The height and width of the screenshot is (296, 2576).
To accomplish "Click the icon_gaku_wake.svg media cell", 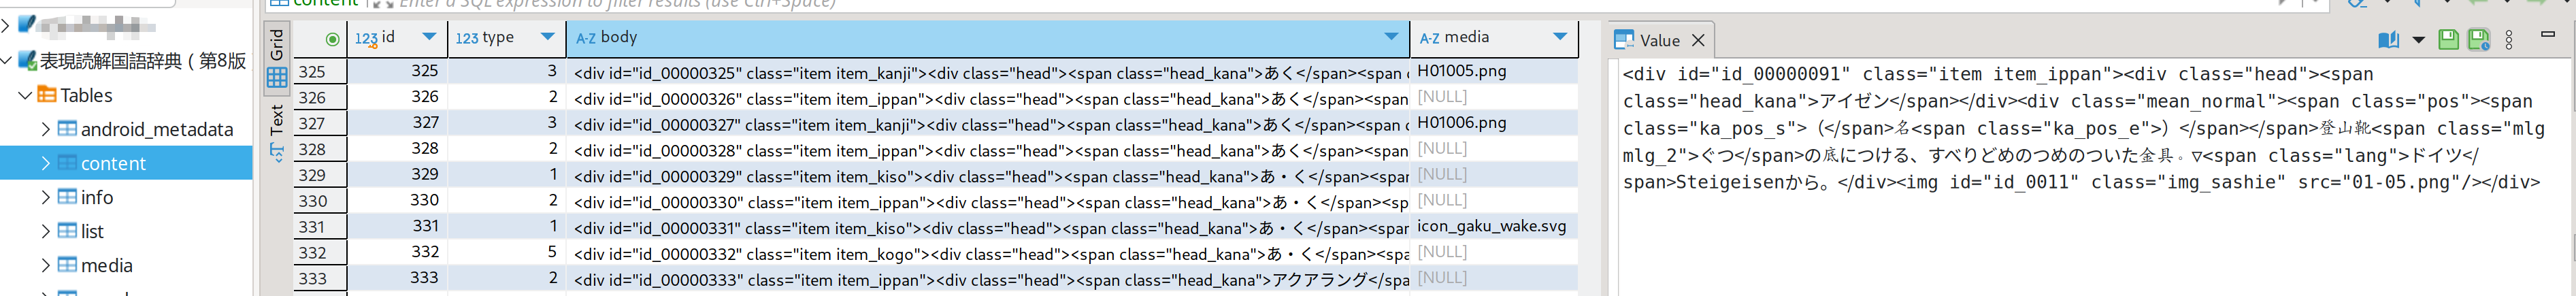I will pyautogui.click(x=1492, y=226).
